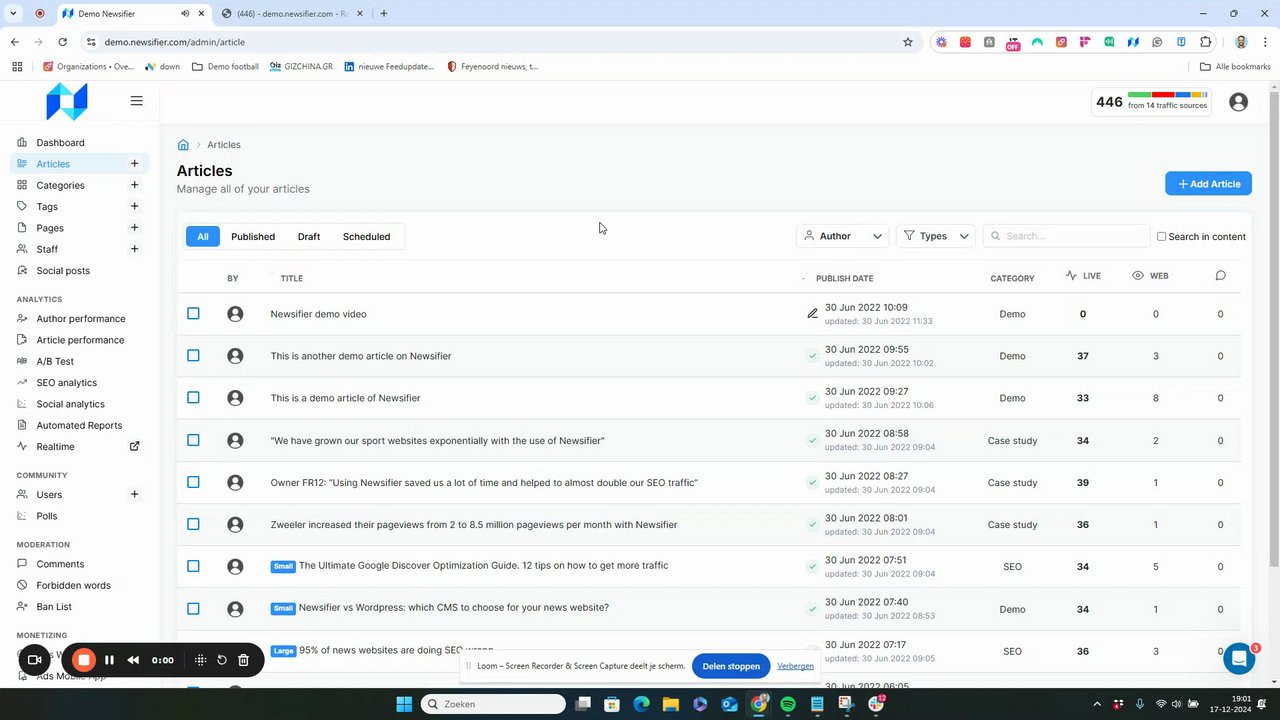Open the Author filter dropdown

point(843,236)
